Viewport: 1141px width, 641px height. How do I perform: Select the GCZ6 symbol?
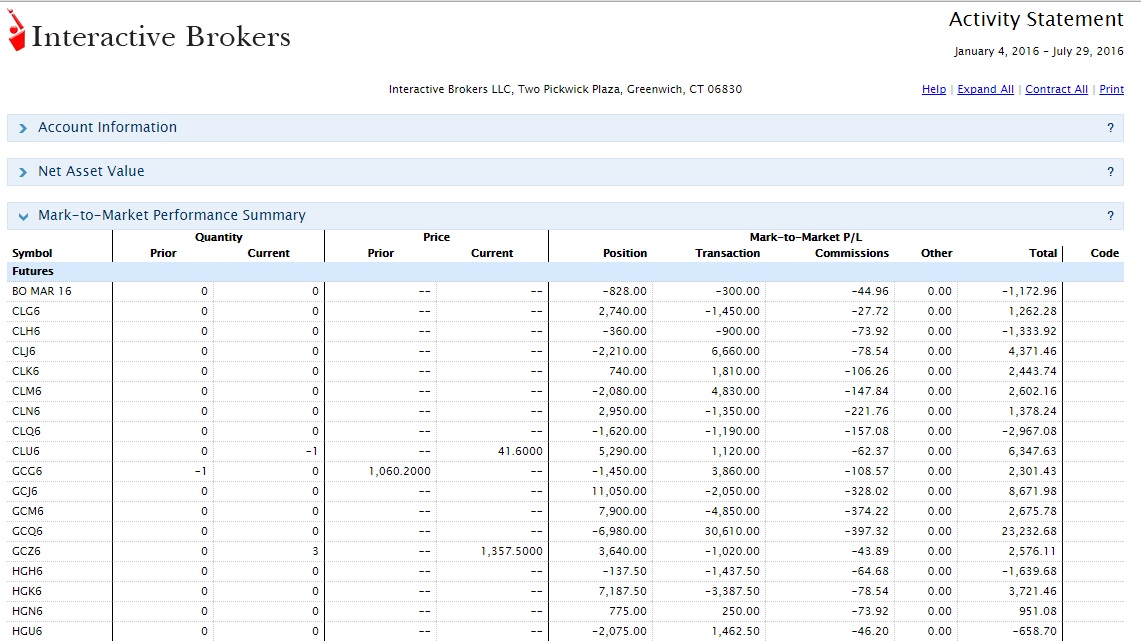click(26, 552)
